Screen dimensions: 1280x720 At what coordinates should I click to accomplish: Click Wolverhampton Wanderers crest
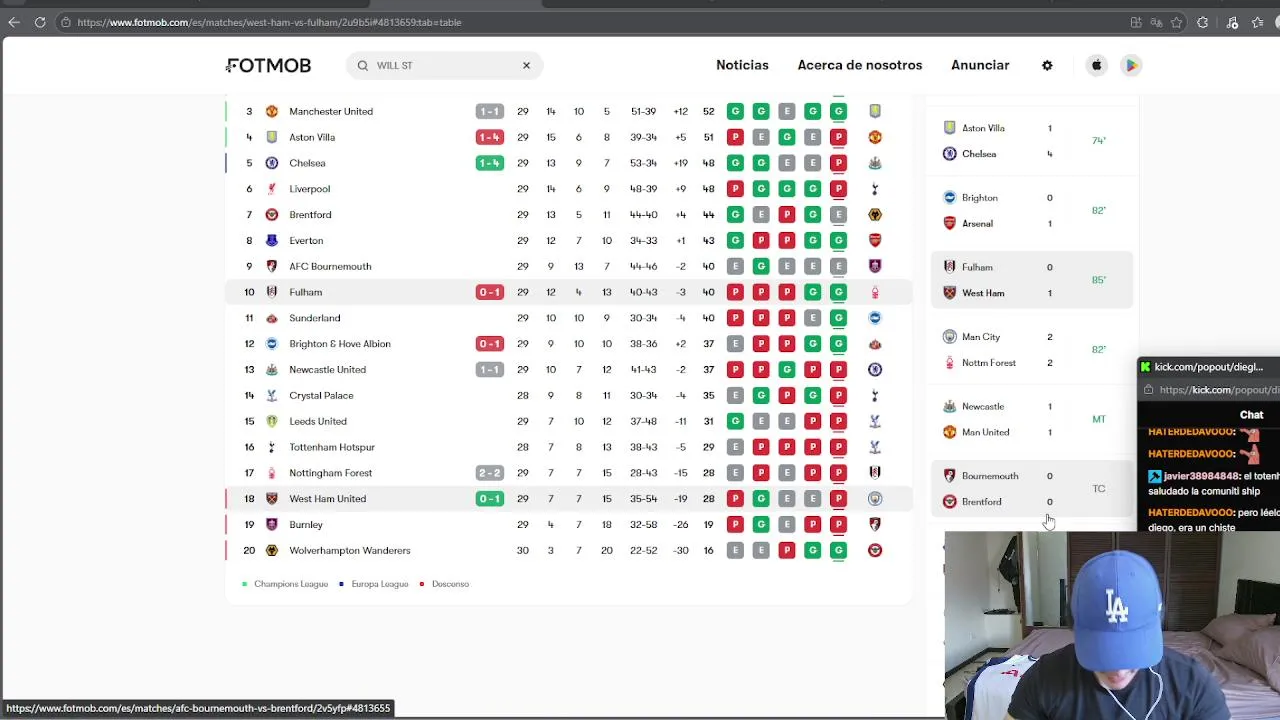point(271,550)
